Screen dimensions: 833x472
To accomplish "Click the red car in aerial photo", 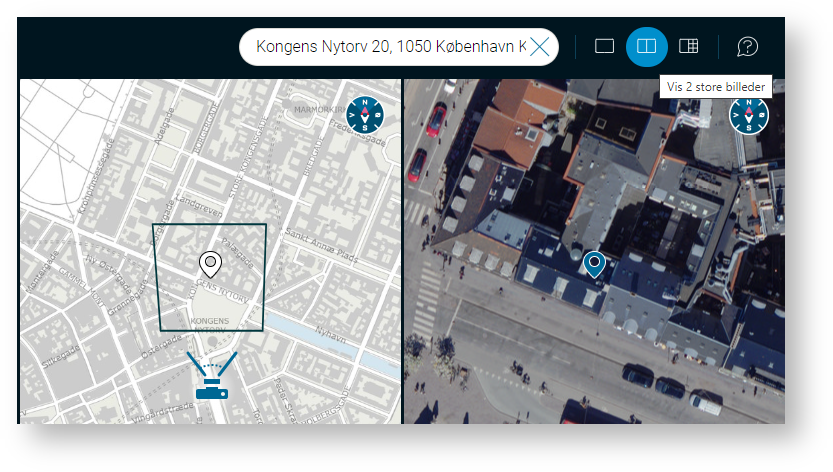I will tap(436, 119).
